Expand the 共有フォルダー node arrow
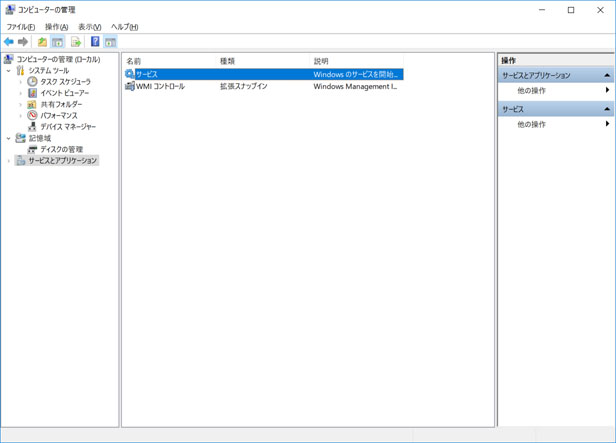This screenshot has height=443, width=616. (20, 104)
